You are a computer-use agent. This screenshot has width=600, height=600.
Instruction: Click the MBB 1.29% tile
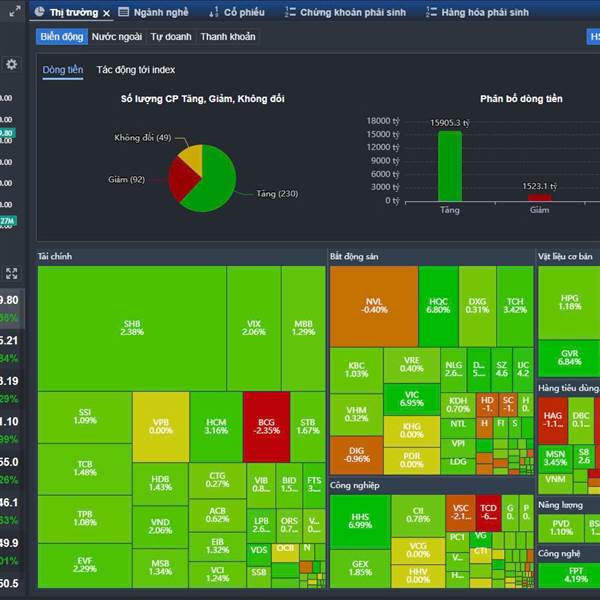[x=303, y=328]
